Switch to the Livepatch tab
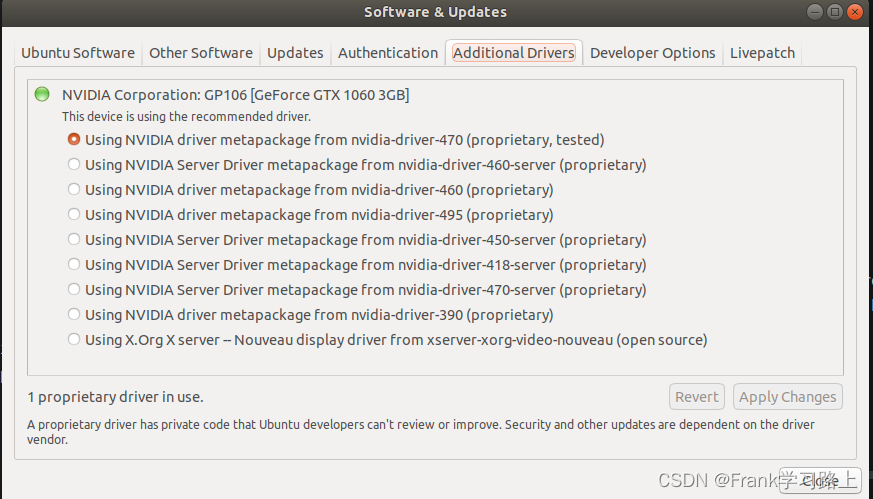Image resolution: width=873 pixels, height=499 pixels. tap(762, 53)
